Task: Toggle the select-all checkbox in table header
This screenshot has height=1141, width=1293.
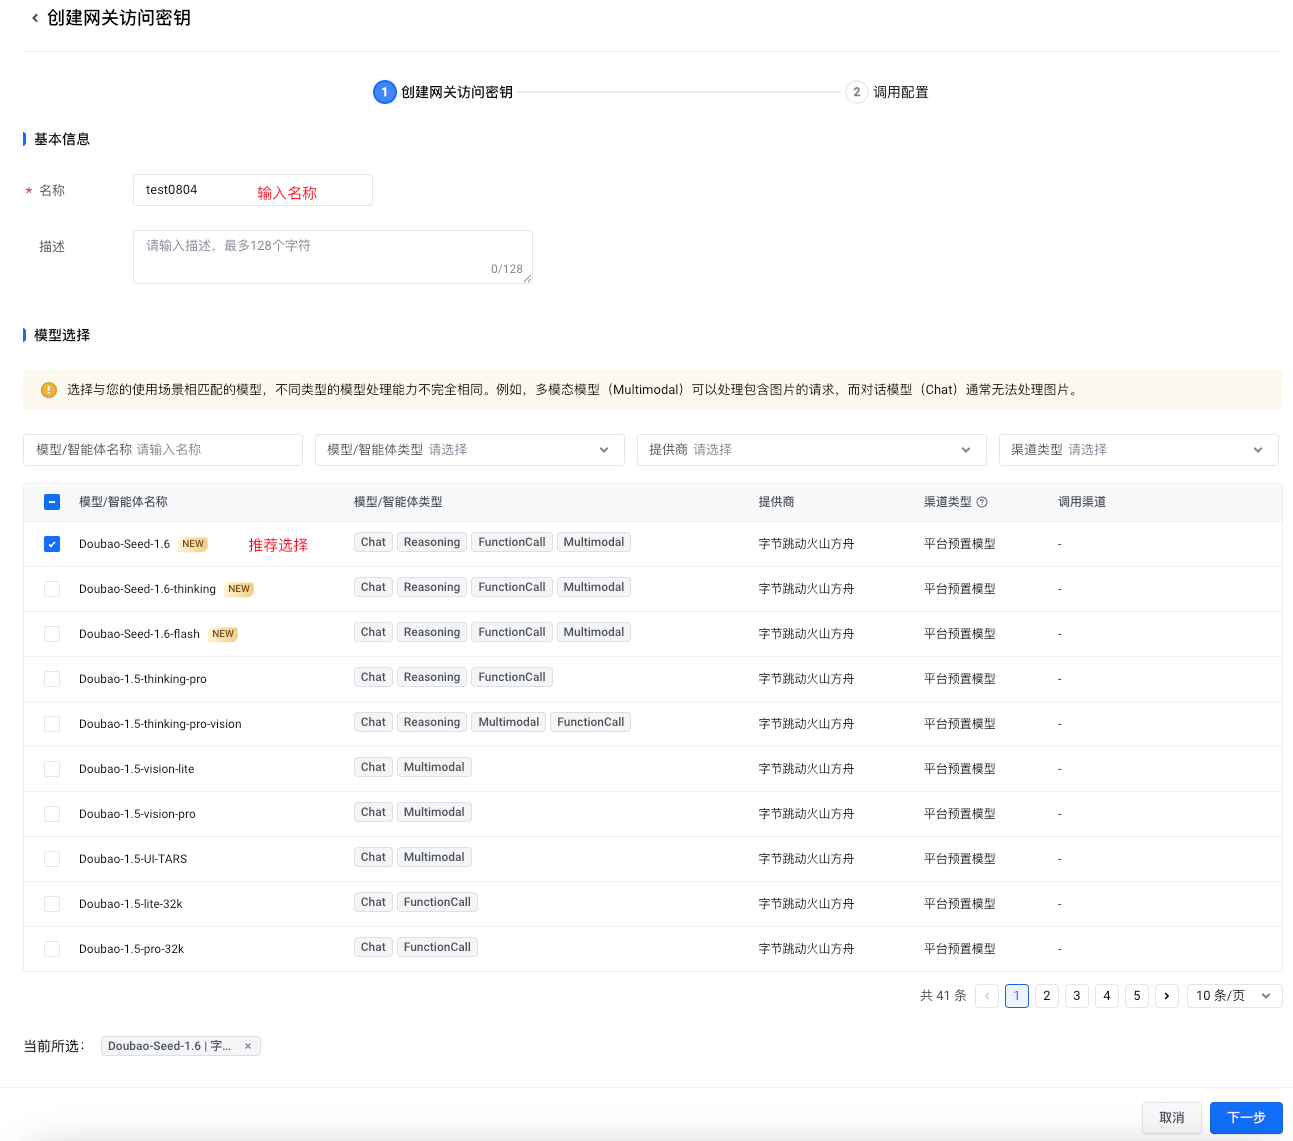Action: (52, 502)
